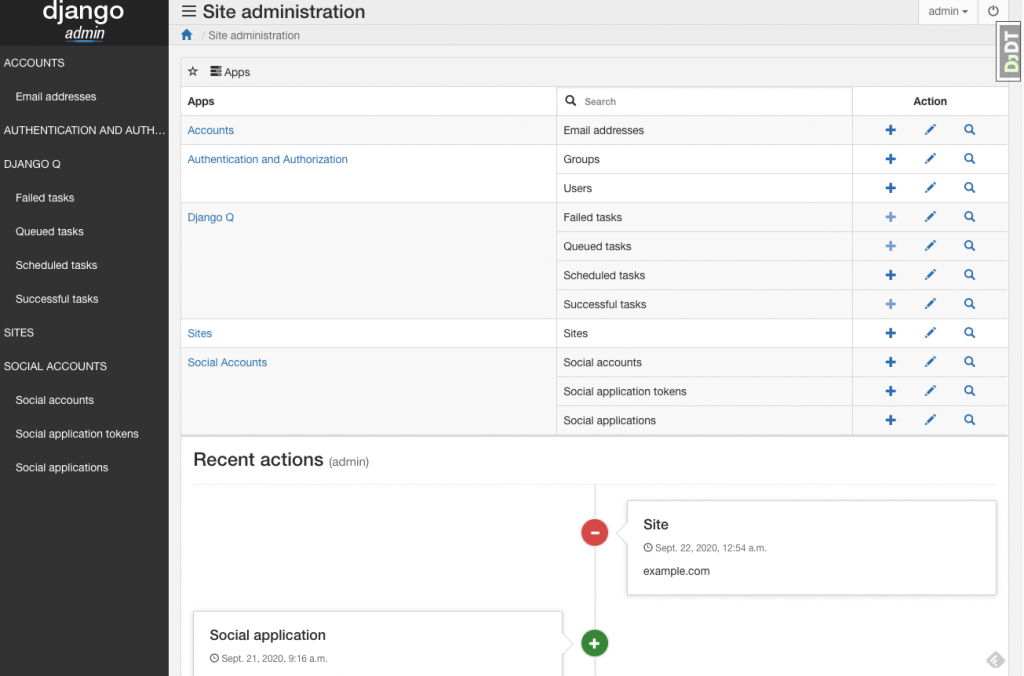Image resolution: width=1024 pixels, height=676 pixels.
Task: Open Authentication and Authorization app link
Action: pyautogui.click(x=267, y=159)
